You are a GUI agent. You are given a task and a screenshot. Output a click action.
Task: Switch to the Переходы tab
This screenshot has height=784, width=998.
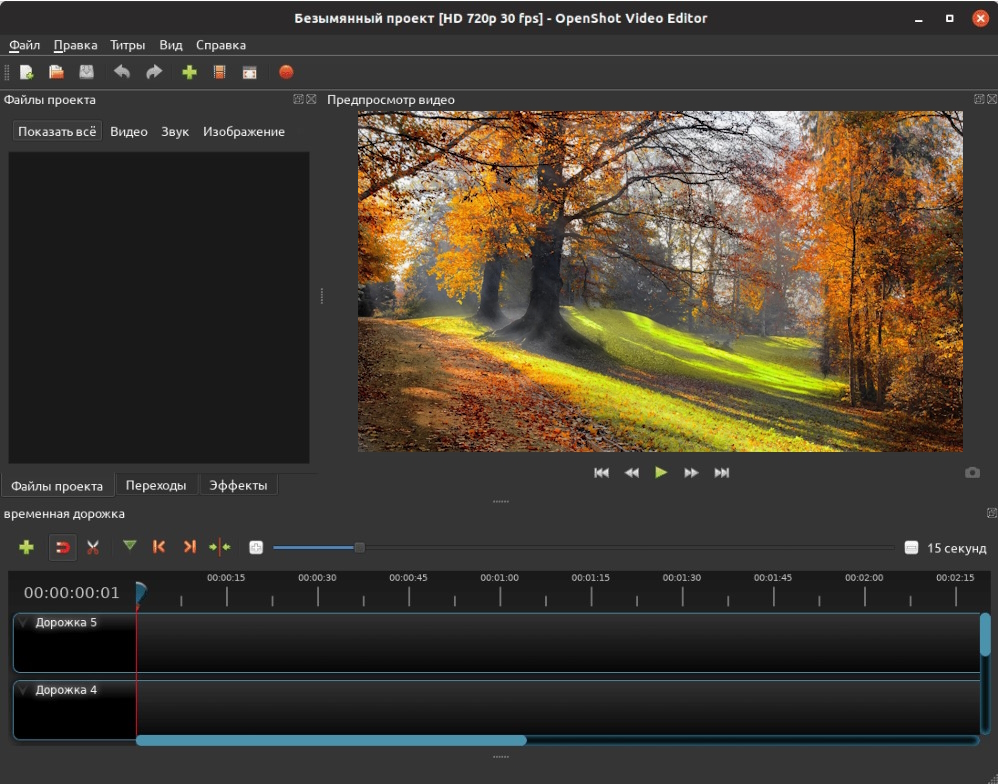156,485
